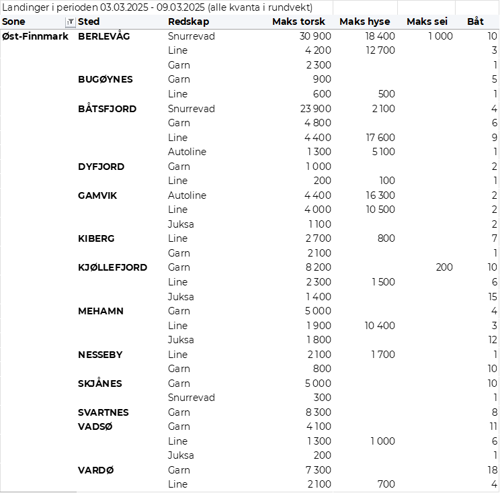The width and height of the screenshot is (500, 493).
Task: Select the Maks hyse column header
Action: click(x=365, y=22)
